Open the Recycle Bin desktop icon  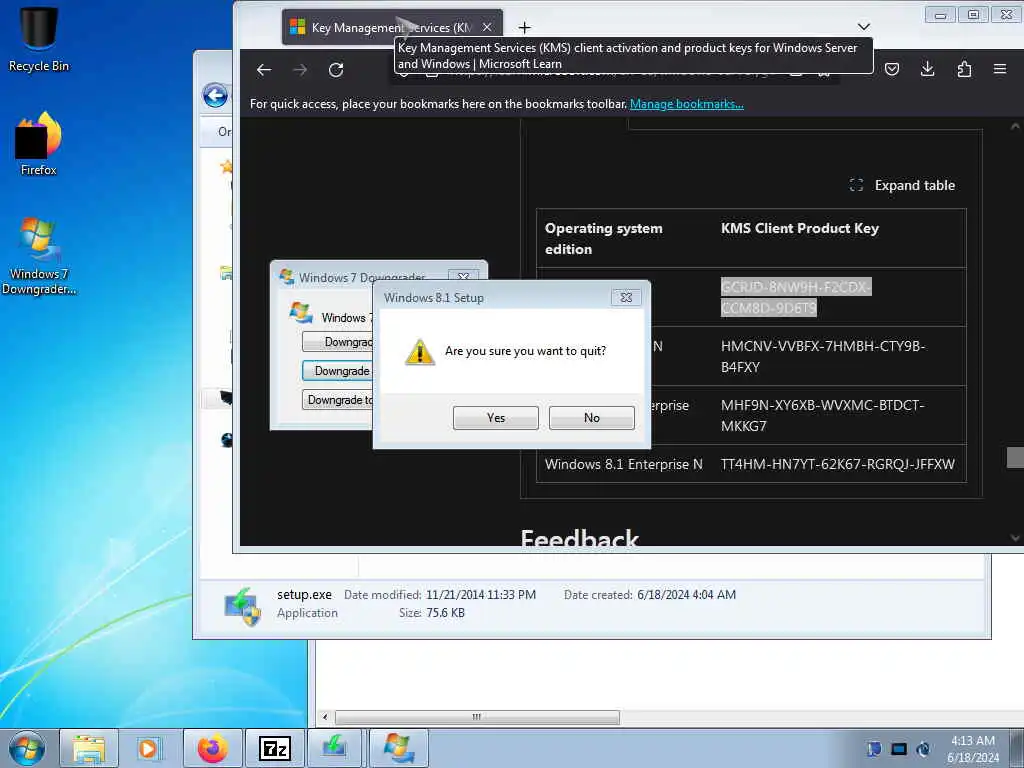39,38
